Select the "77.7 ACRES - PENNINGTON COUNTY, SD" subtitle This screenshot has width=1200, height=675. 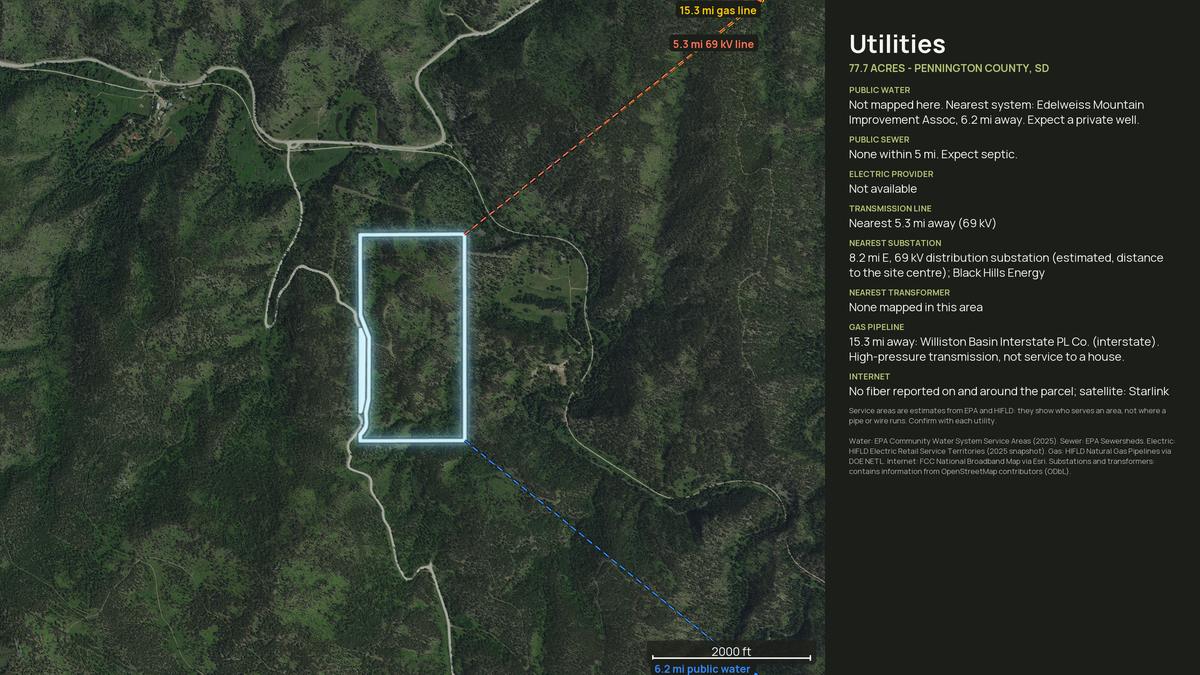click(949, 68)
